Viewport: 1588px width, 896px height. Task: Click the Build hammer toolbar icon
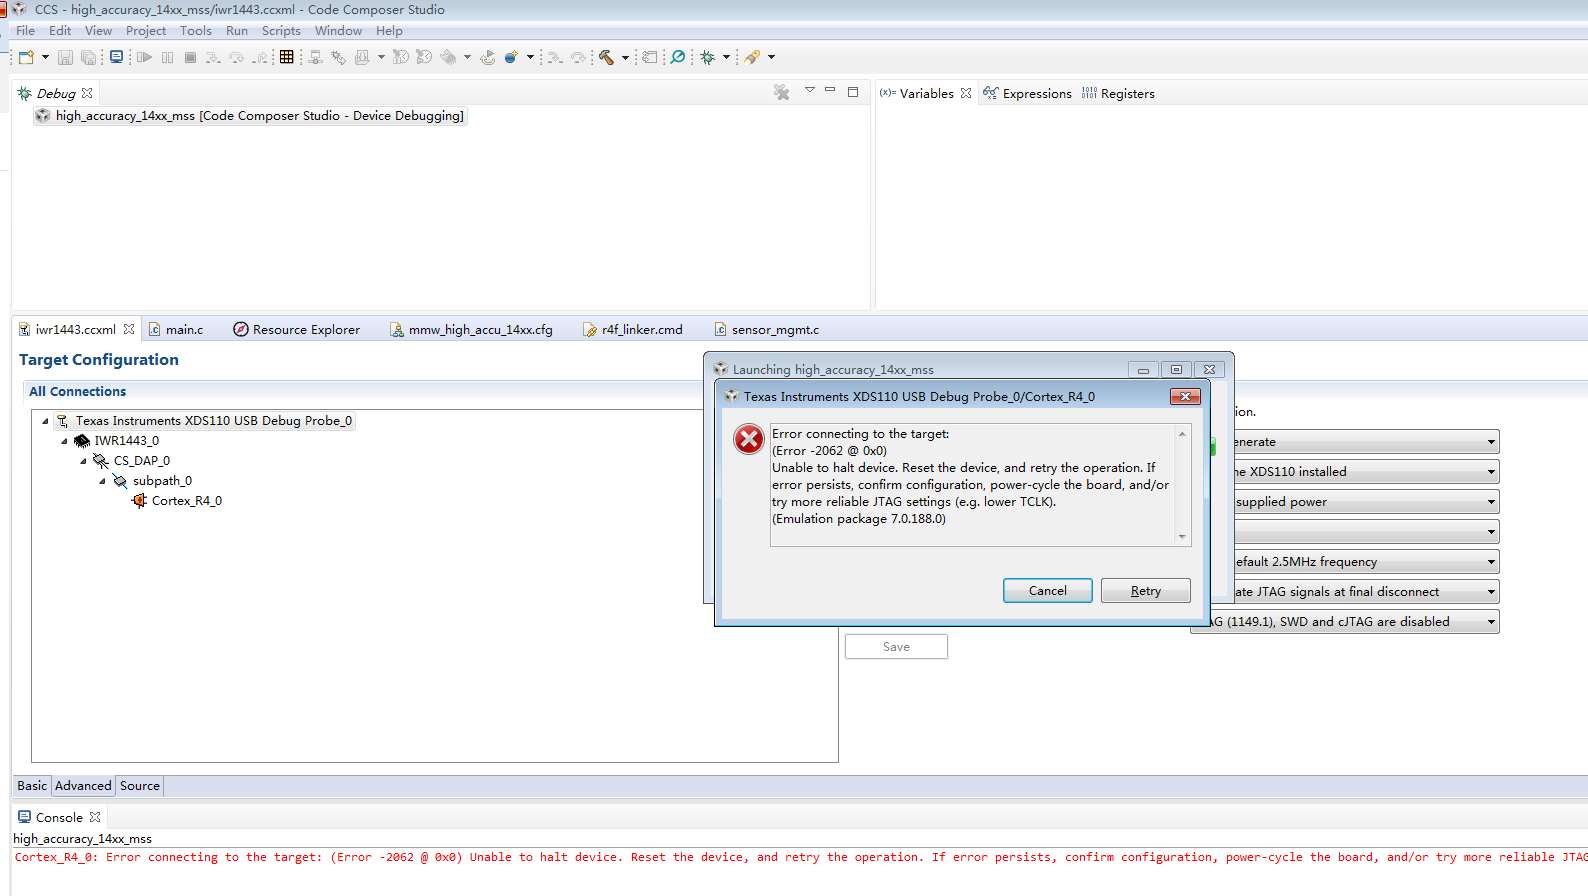pos(606,57)
